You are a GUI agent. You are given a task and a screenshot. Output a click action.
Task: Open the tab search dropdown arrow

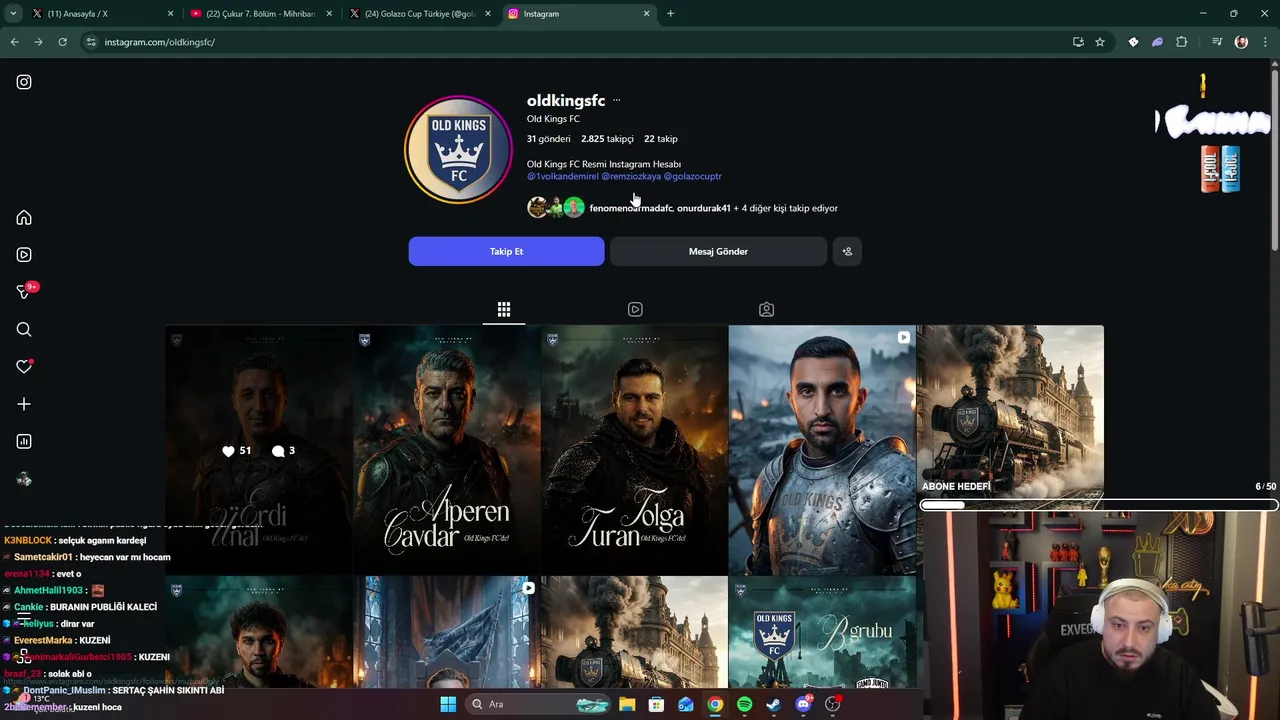(x=13, y=14)
